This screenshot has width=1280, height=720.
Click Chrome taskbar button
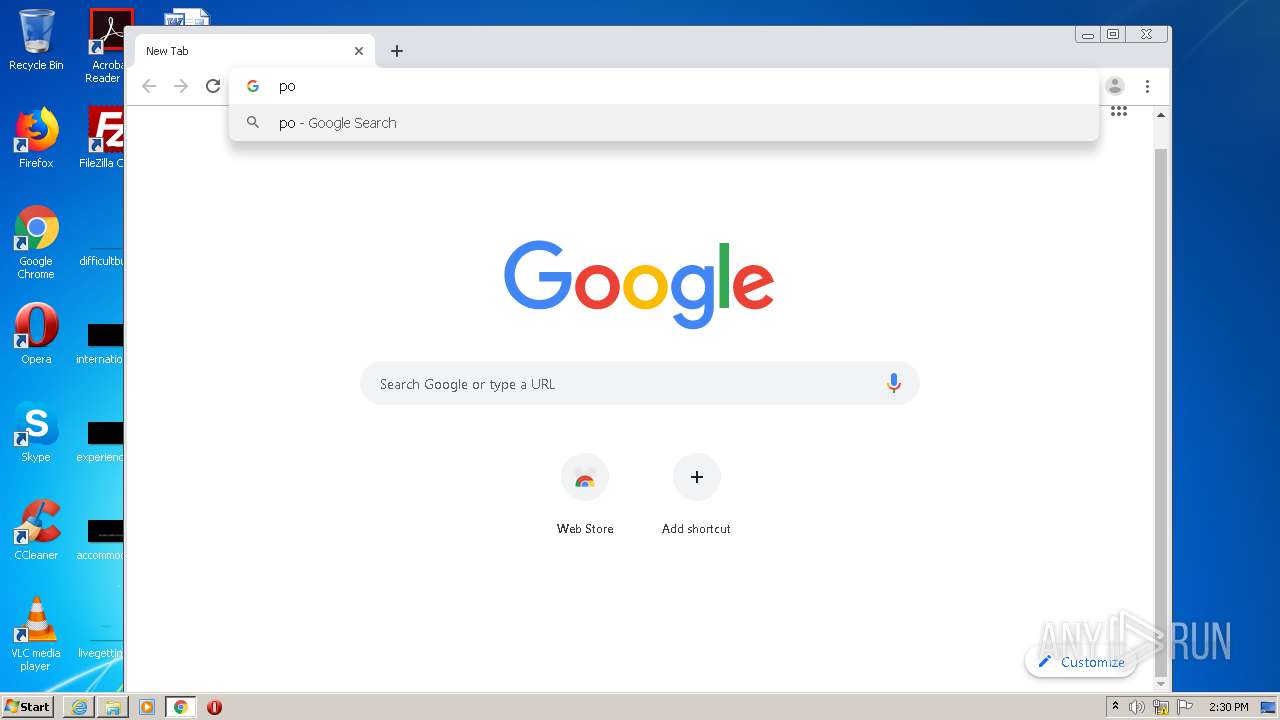[181, 707]
